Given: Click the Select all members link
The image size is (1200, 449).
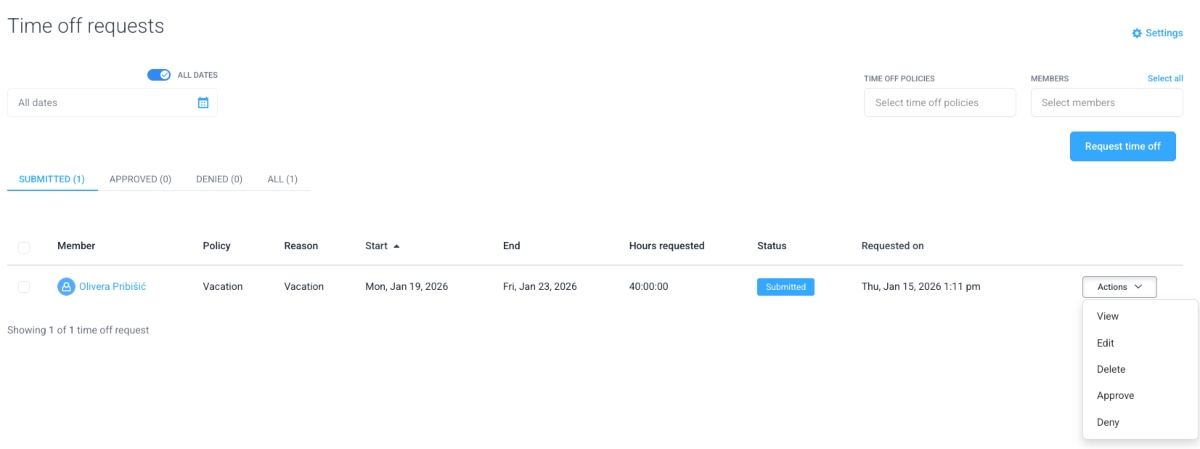Looking at the screenshot, I should 1165,78.
